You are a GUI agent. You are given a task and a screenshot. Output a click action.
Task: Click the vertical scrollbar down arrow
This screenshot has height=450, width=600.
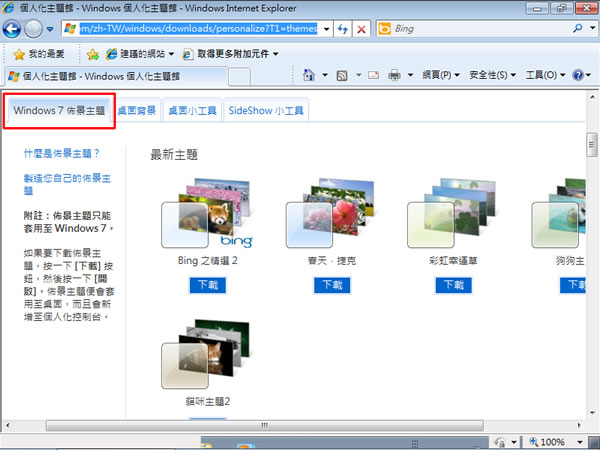coord(592,413)
